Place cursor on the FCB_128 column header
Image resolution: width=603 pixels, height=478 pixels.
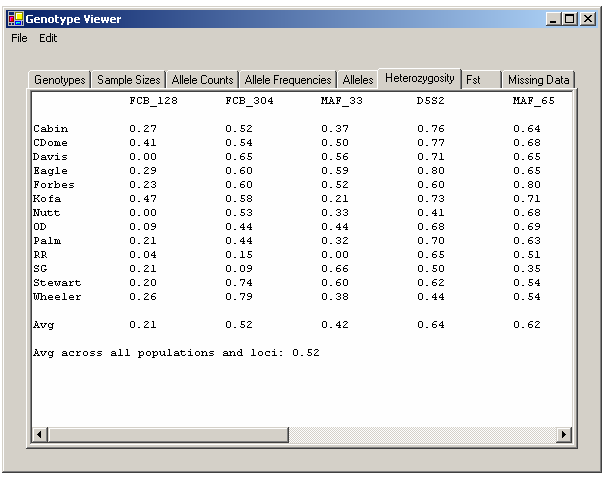coord(153,101)
